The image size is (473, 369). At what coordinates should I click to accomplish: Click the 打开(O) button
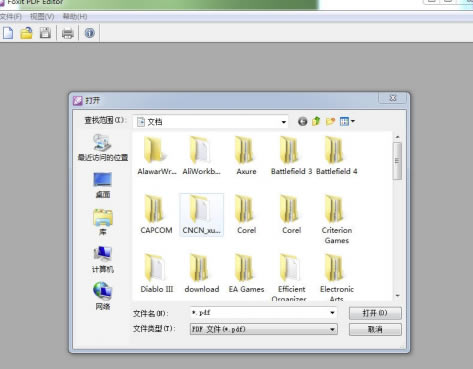pyautogui.click(x=375, y=313)
